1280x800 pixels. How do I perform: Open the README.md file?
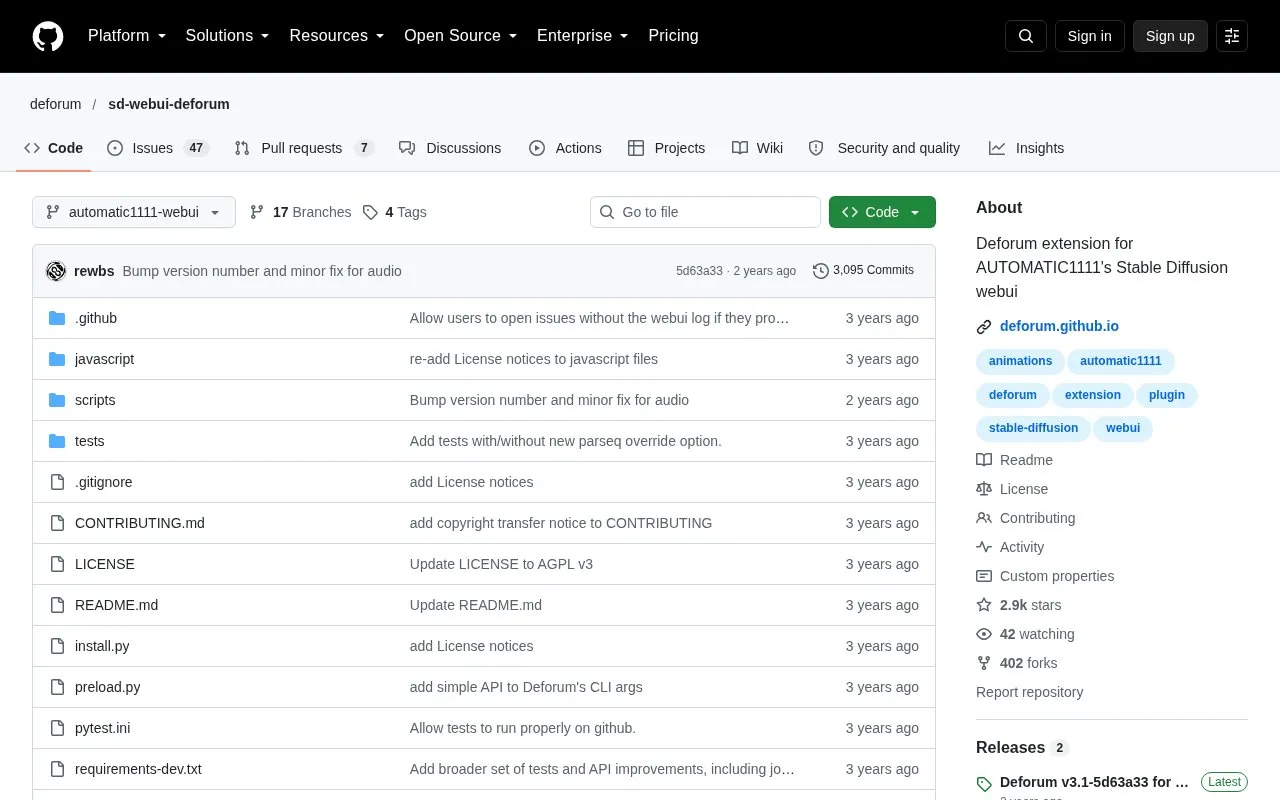pyautogui.click(x=116, y=605)
